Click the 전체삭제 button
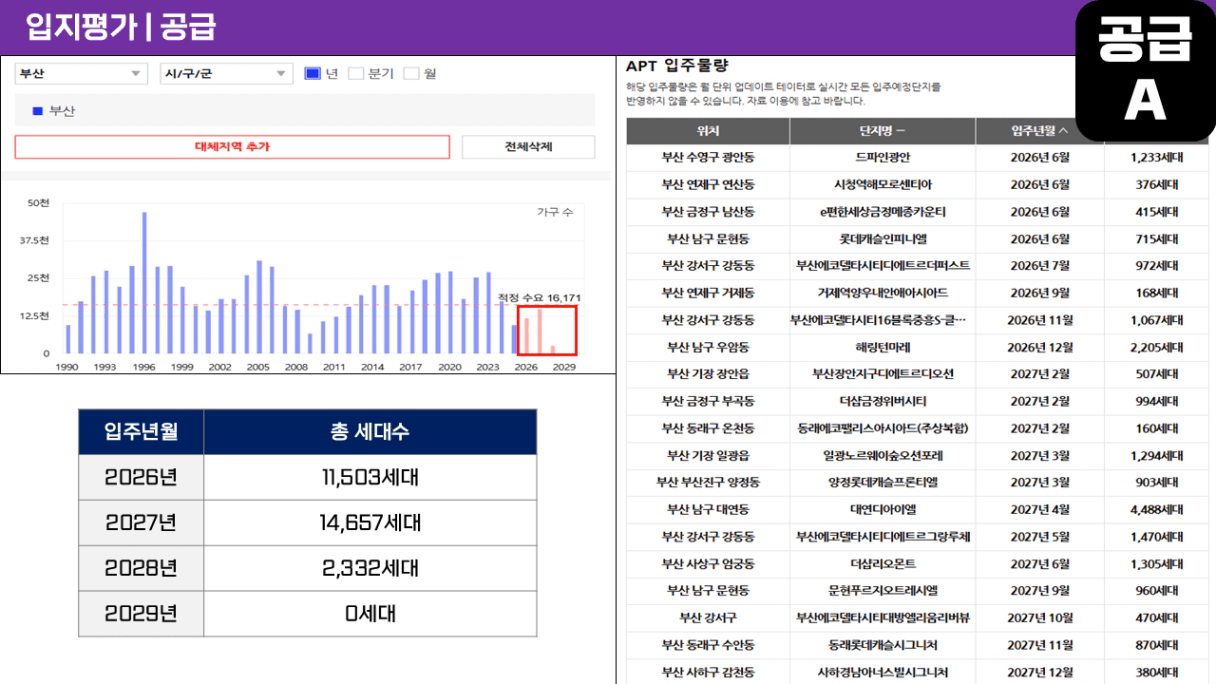This screenshot has width=1216, height=684. (528, 147)
